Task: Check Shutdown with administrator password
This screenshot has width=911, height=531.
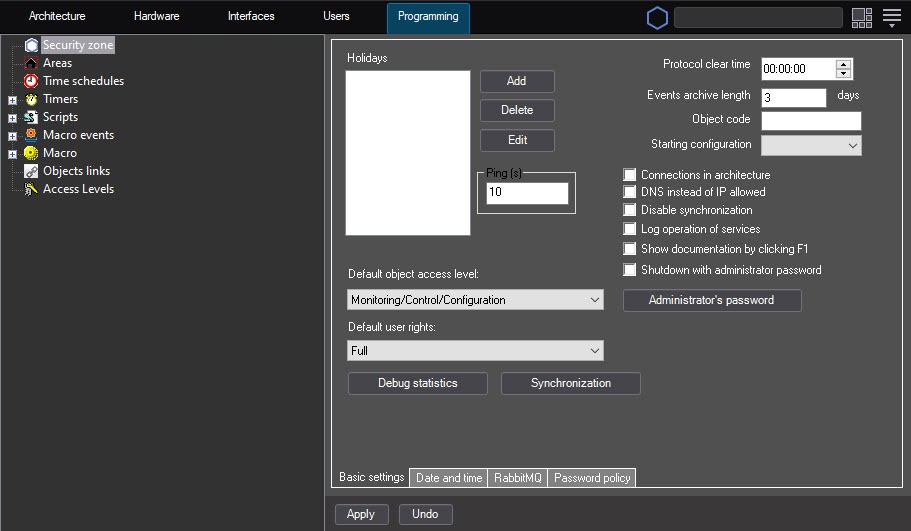Action: pyautogui.click(x=630, y=270)
